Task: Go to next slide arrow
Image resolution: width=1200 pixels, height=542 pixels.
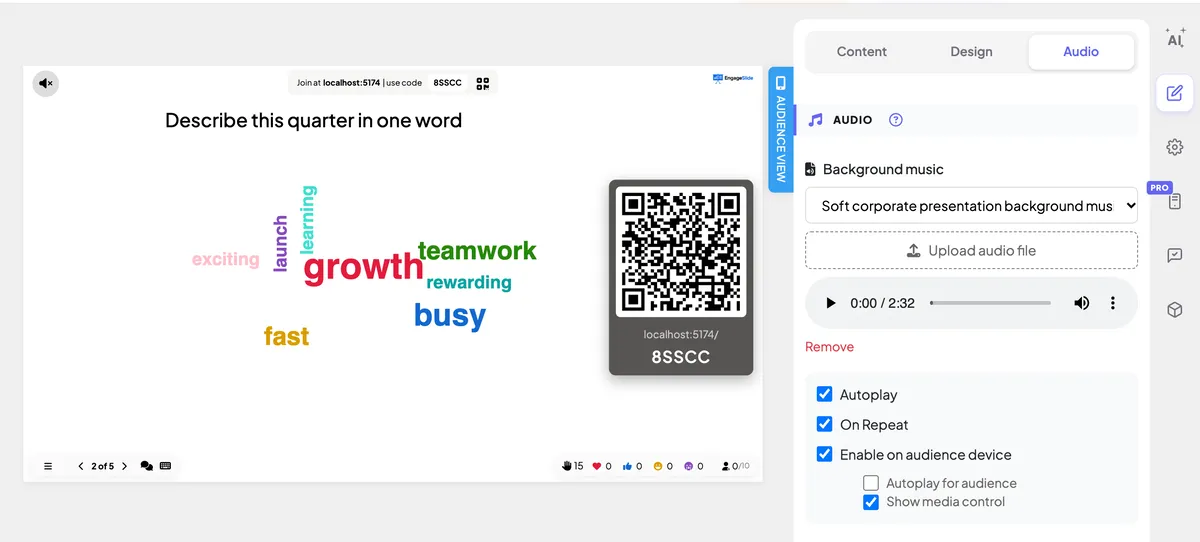Action: tap(124, 466)
